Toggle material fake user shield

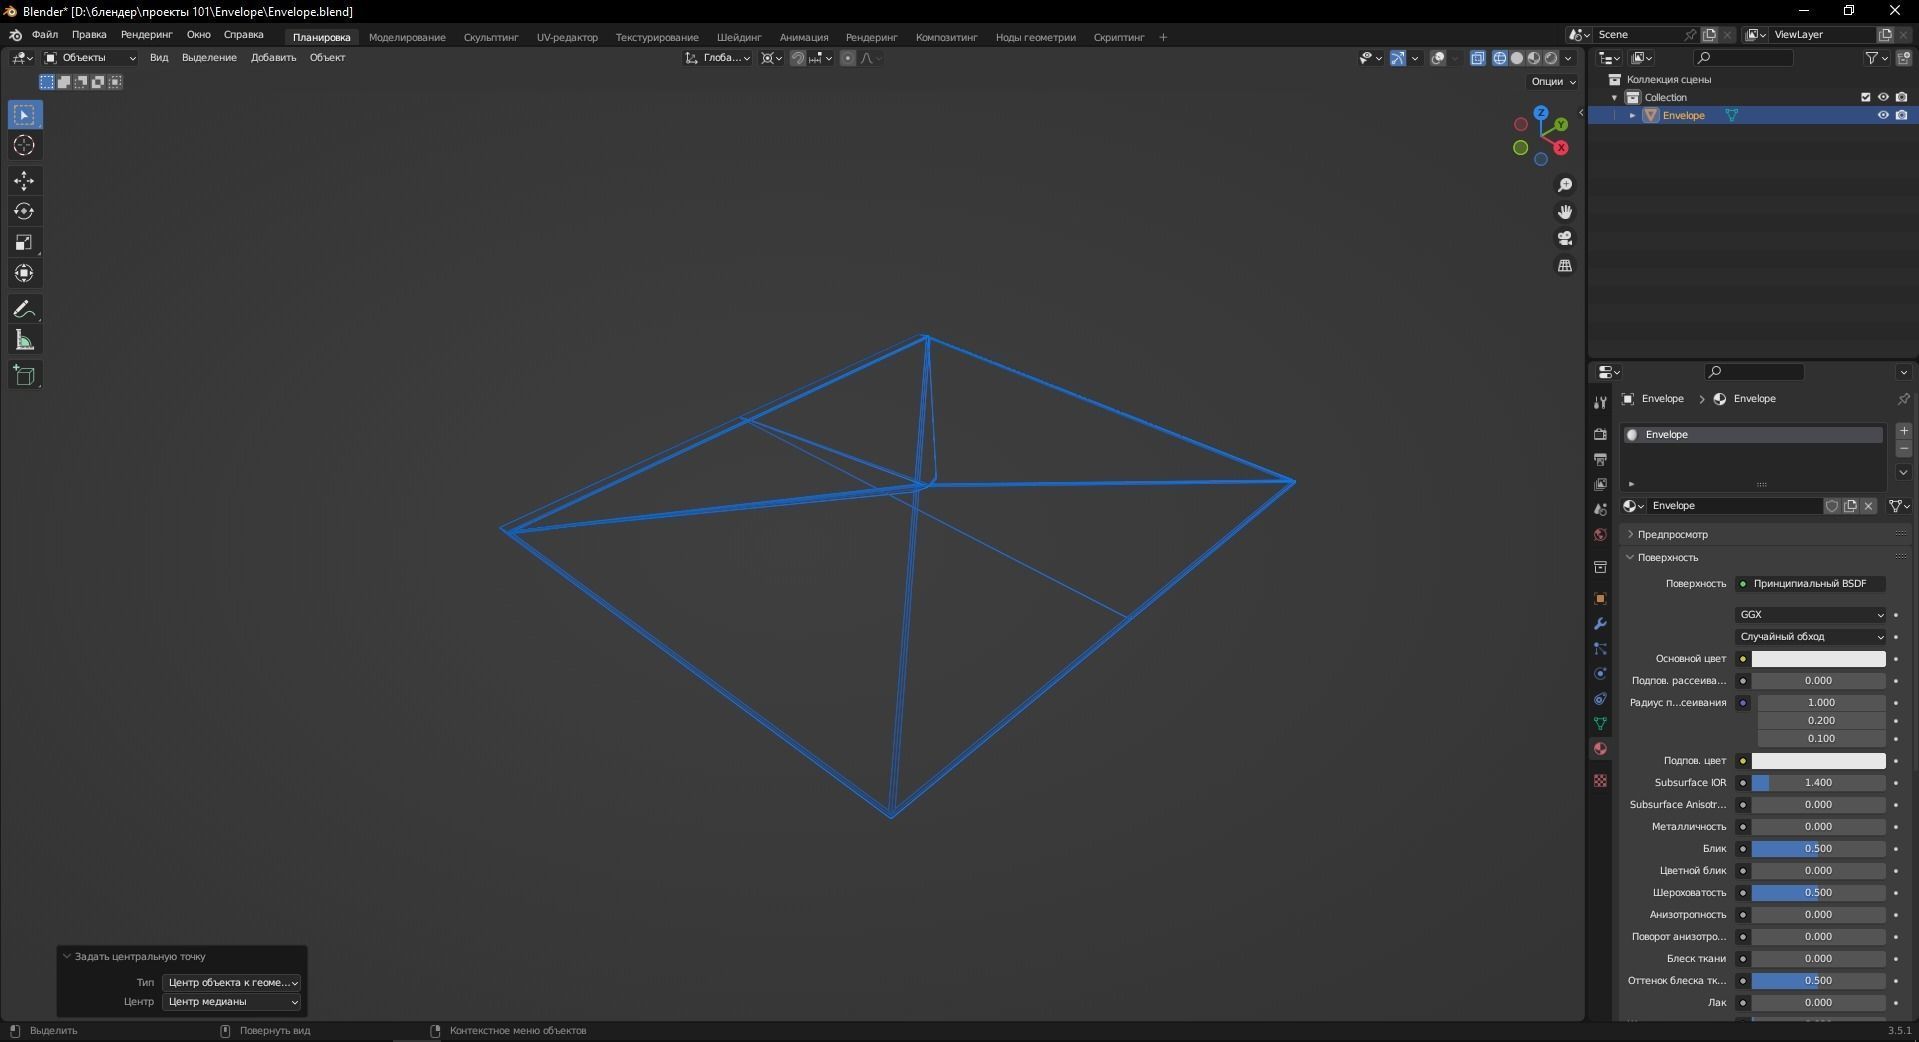point(1832,506)
